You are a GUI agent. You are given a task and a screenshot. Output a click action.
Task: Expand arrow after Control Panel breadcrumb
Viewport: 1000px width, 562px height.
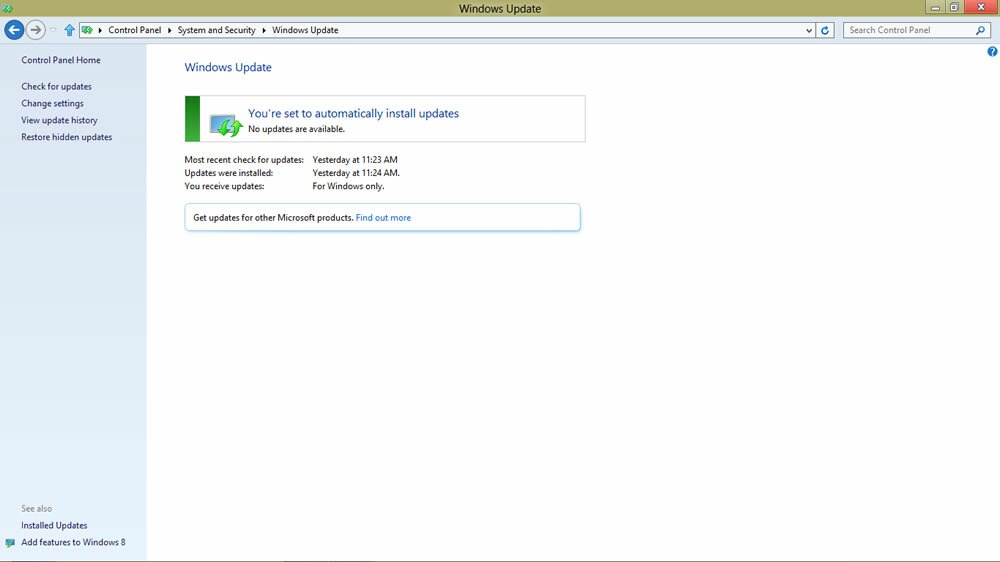(x=170, y=30)
